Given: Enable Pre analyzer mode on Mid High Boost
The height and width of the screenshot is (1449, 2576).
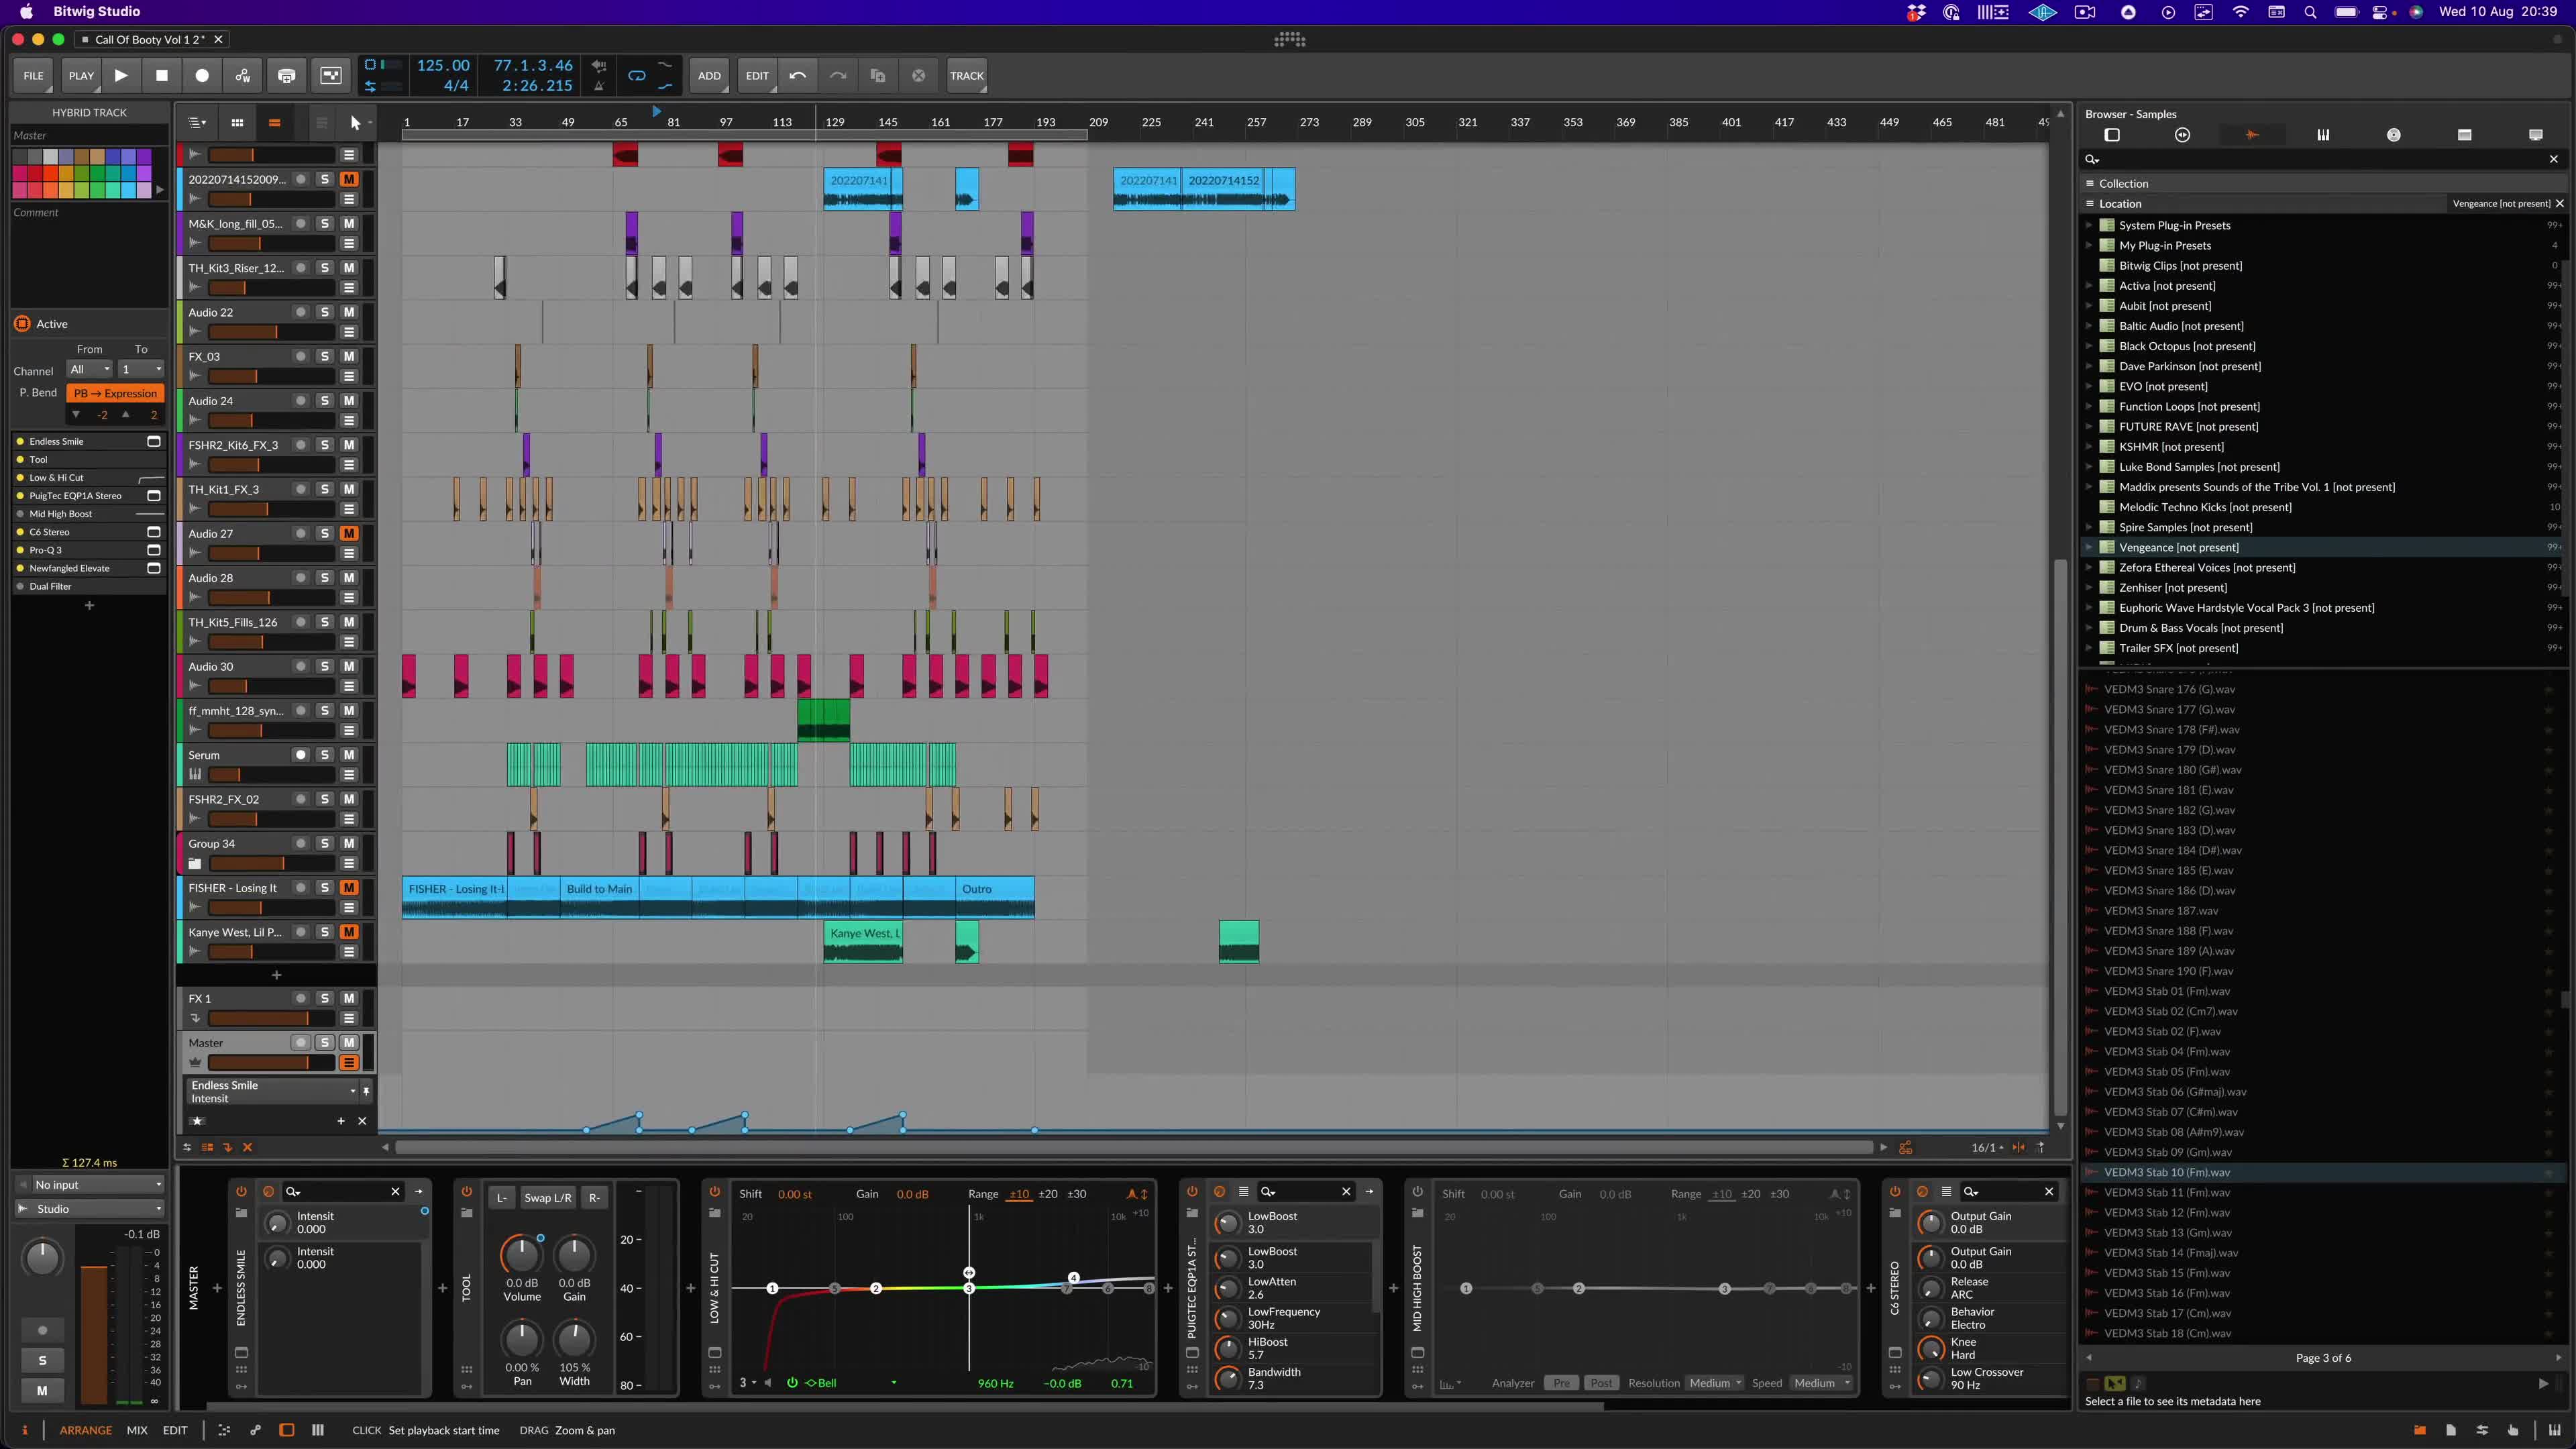Looking at the screenshot, I should [1561, 1383].
